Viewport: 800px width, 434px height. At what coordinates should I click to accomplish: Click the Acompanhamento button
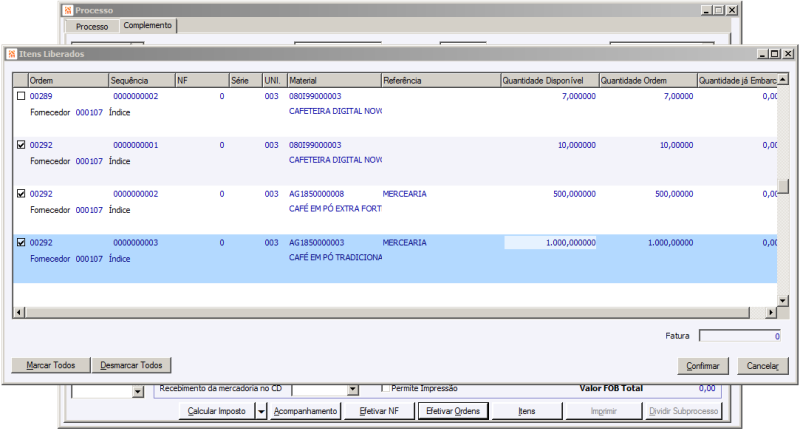pyautogui.click(x=305, y=411)
